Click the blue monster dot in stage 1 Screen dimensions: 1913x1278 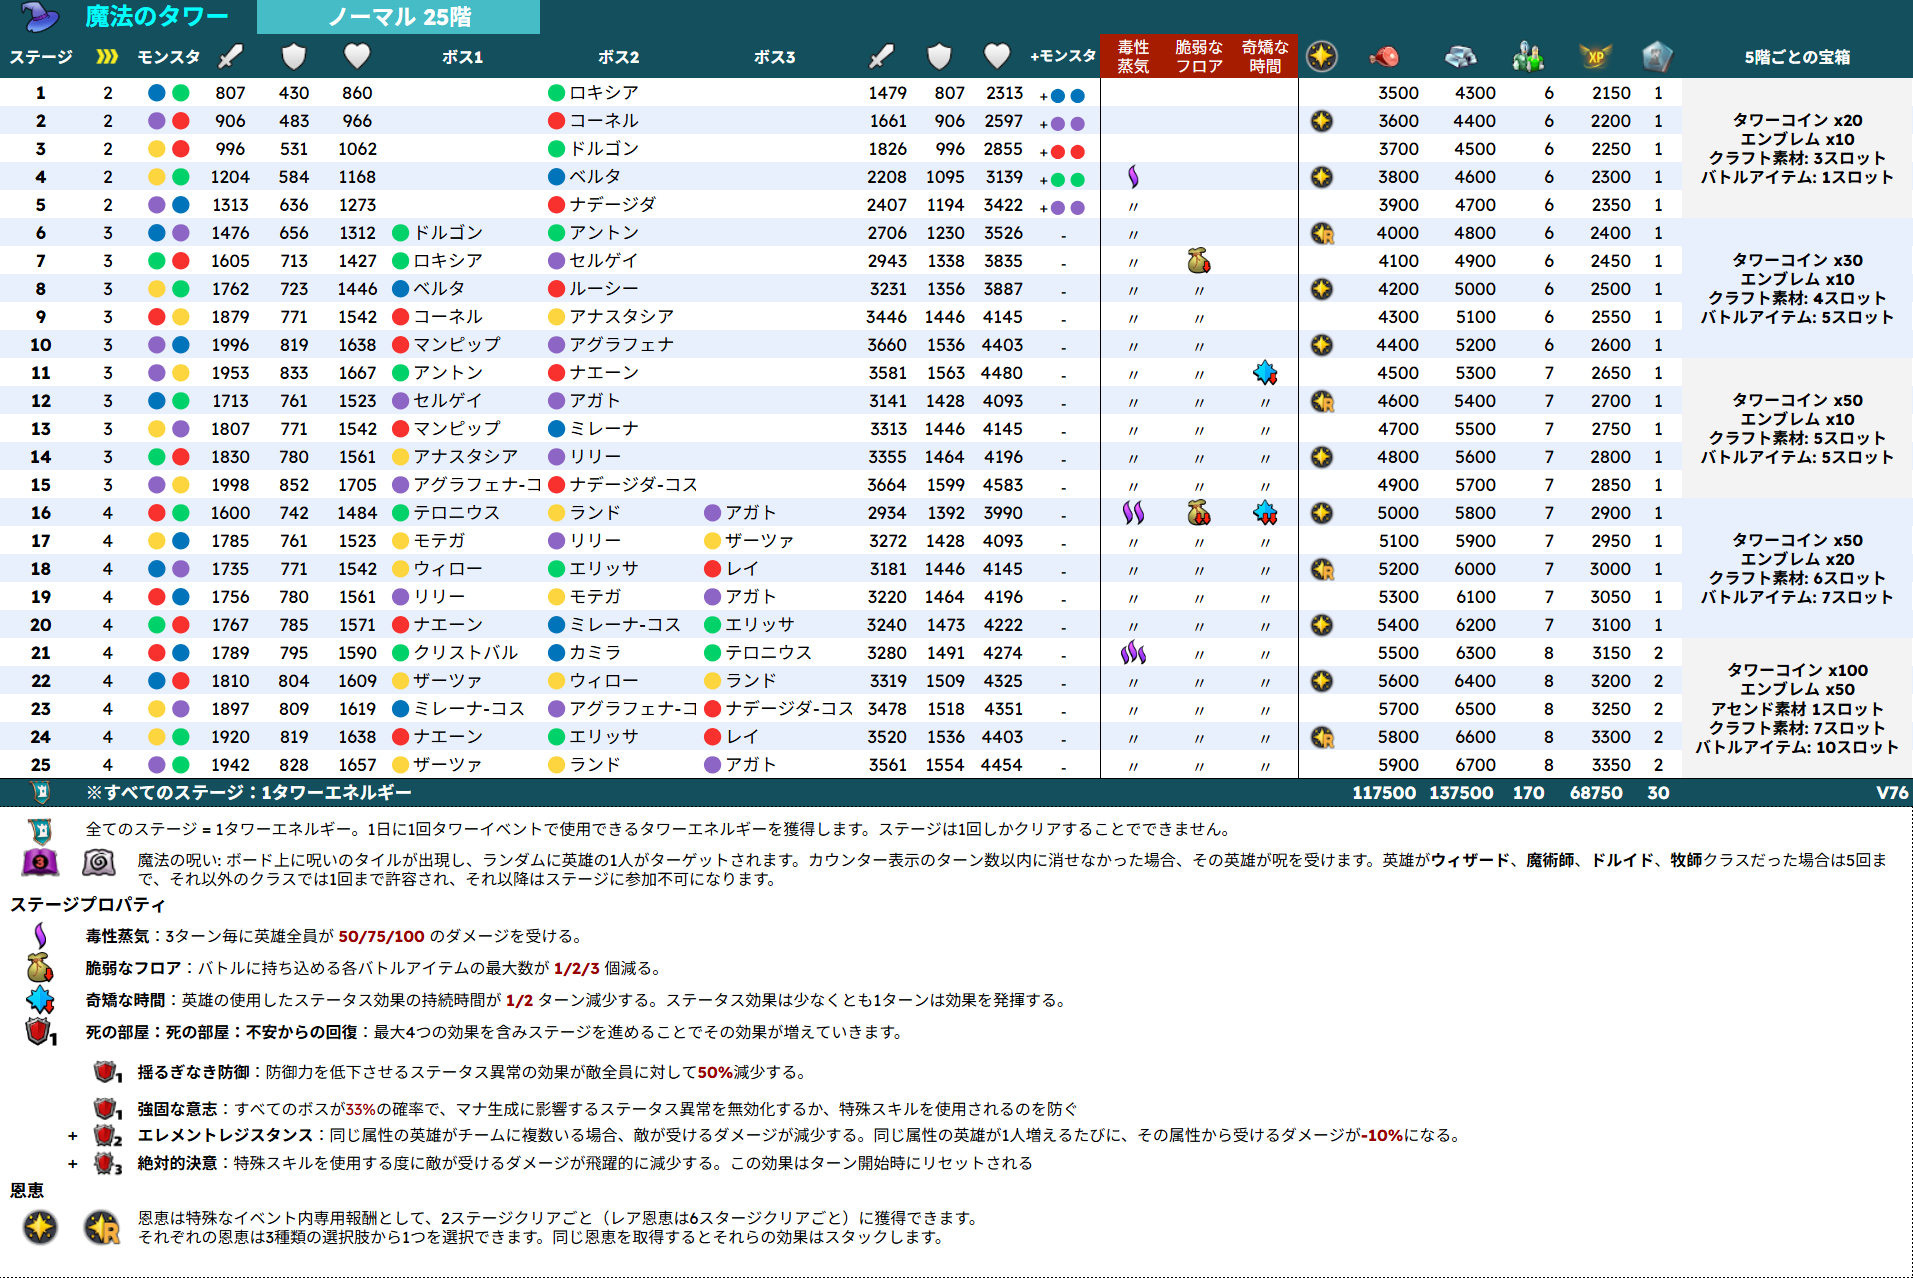[x=157, y=93]
